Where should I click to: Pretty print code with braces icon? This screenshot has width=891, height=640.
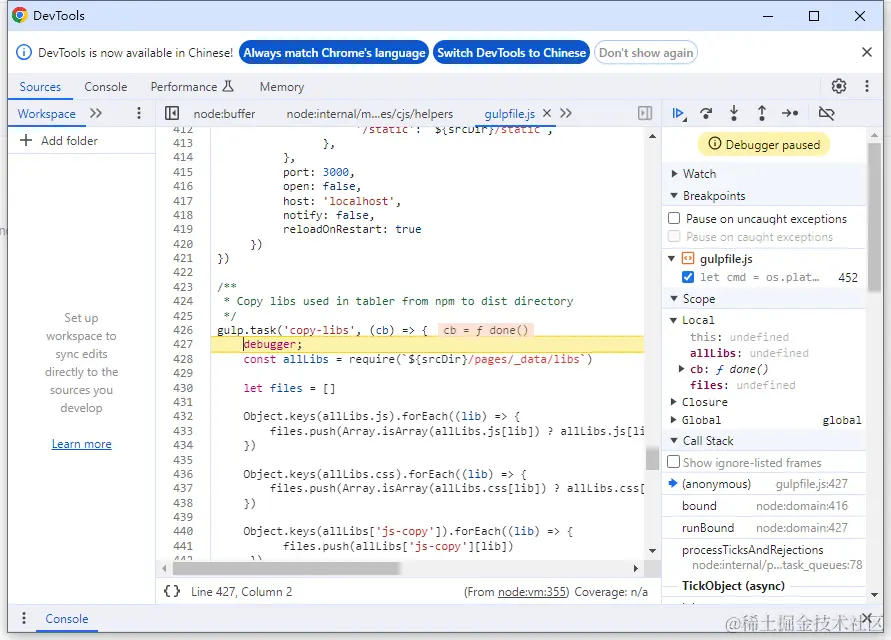coord(172,592)
